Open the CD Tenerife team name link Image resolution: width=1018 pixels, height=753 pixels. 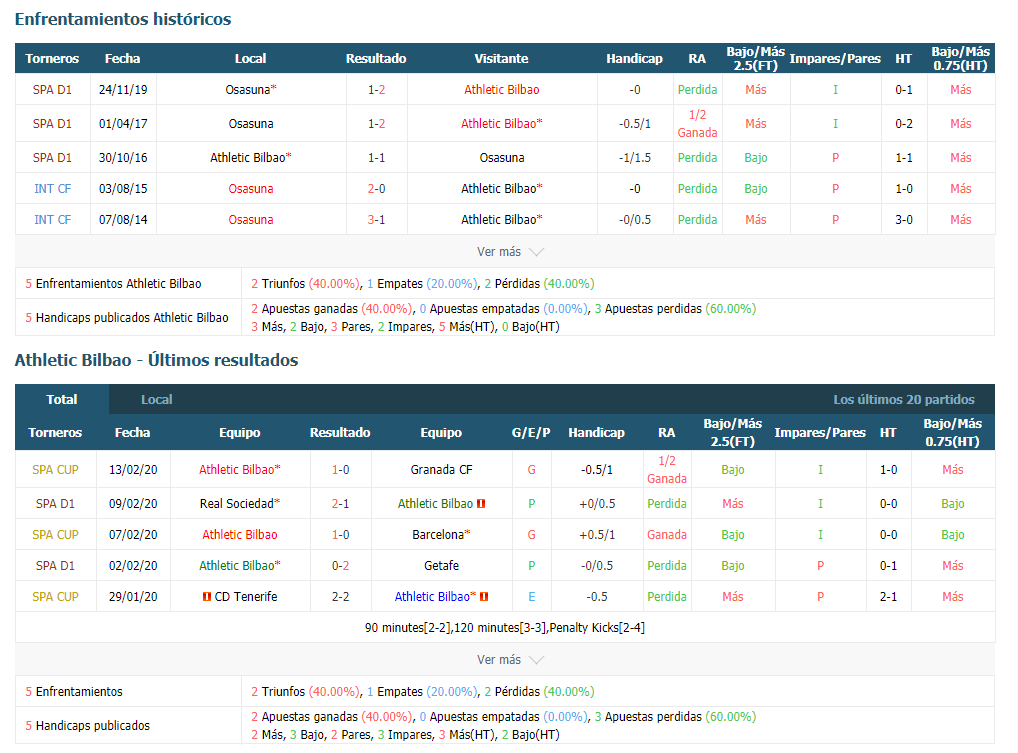pyautogui.click(x=245, y=597)
